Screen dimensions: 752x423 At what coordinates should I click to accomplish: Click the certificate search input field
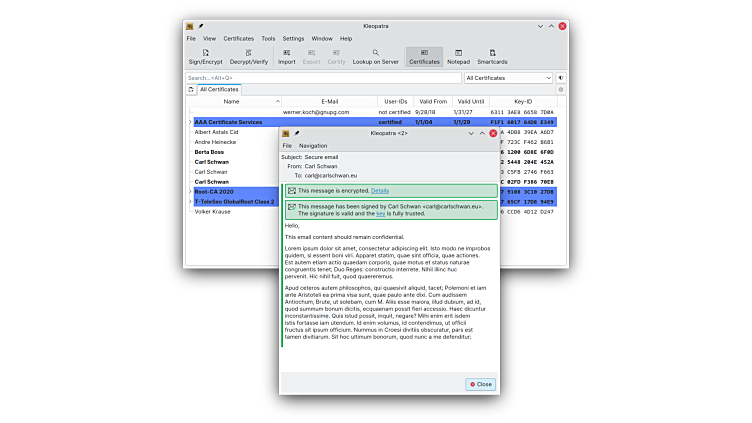coord(323,77)
